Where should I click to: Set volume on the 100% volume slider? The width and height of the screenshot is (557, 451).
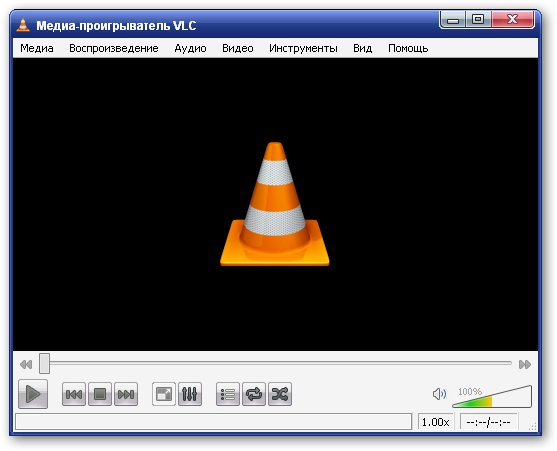pos(492,397)
